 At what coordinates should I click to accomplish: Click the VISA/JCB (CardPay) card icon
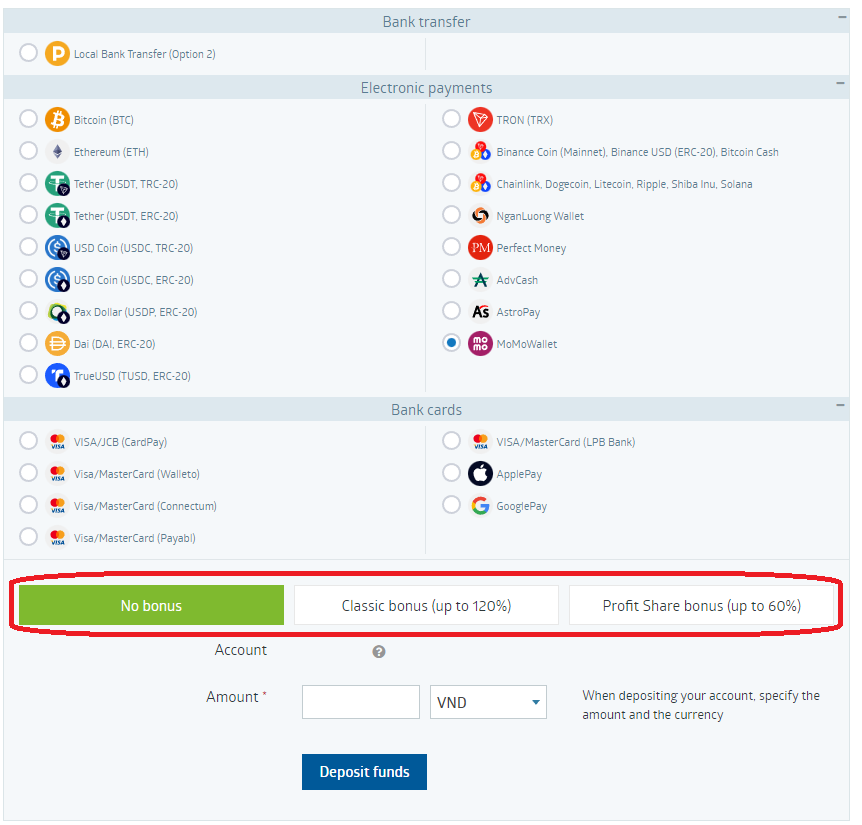pyautogui.click(x=57, y=442)
